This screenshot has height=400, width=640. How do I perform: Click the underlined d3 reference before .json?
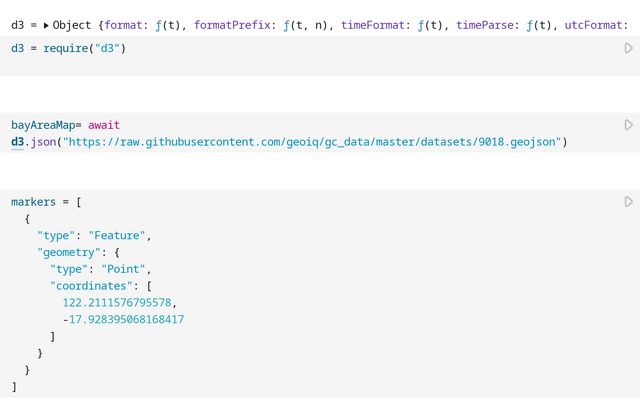tap(19, 142)
